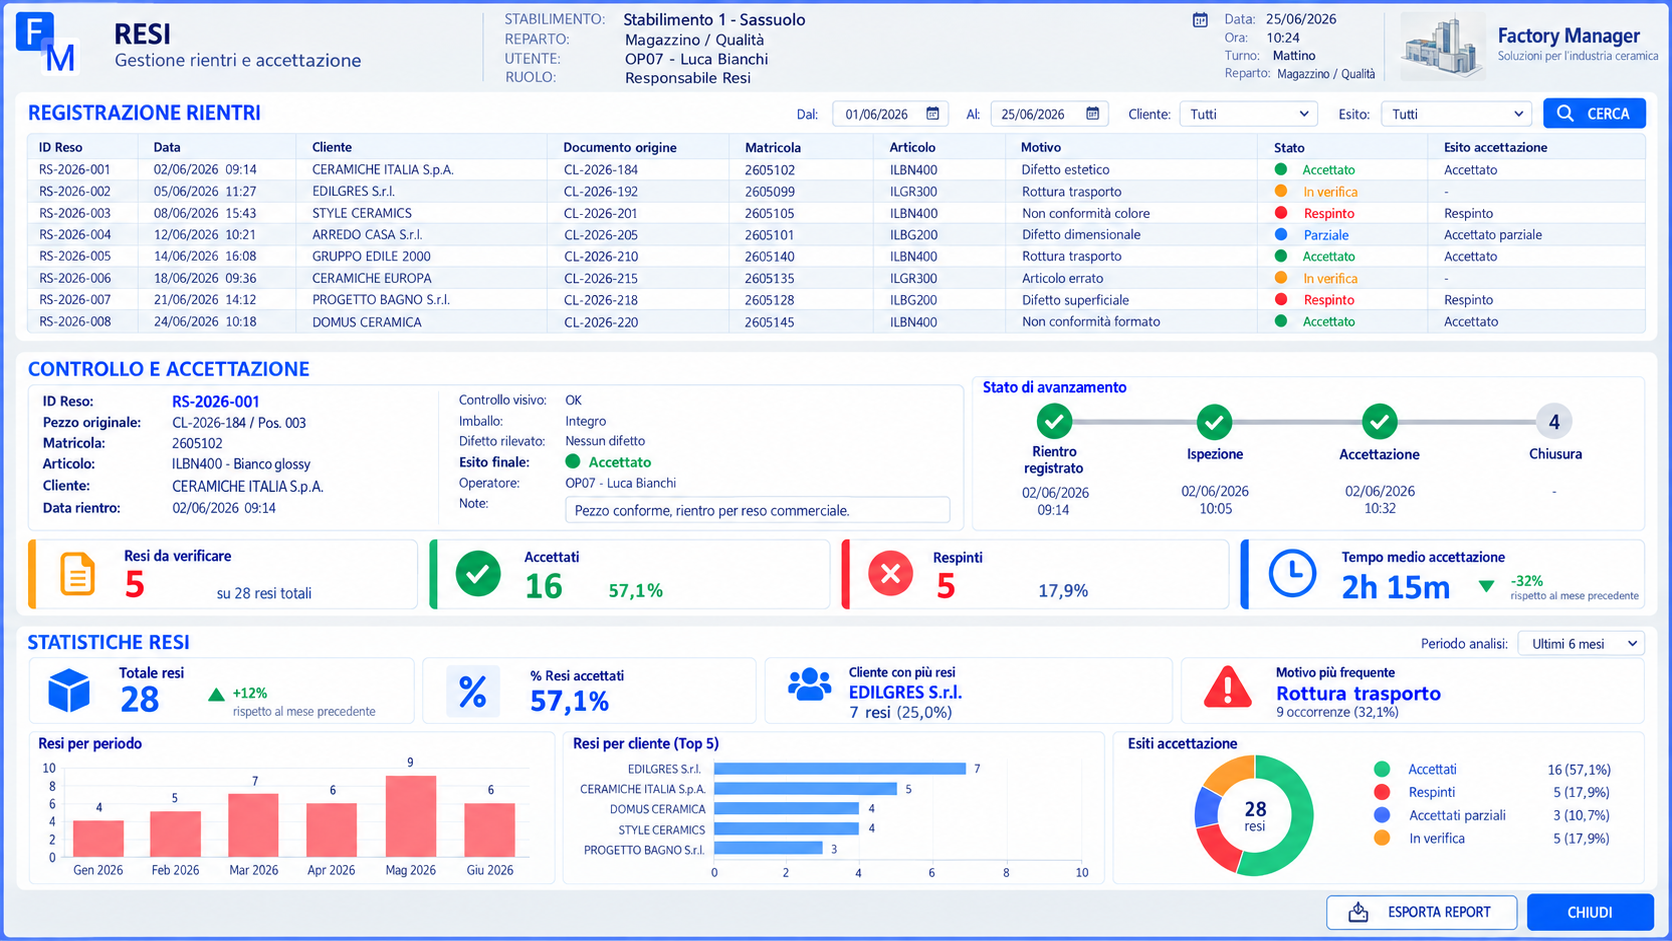Click the donut chart center 28 resi
Screen dimensions: 1672x941
[x=1255, y=815]
